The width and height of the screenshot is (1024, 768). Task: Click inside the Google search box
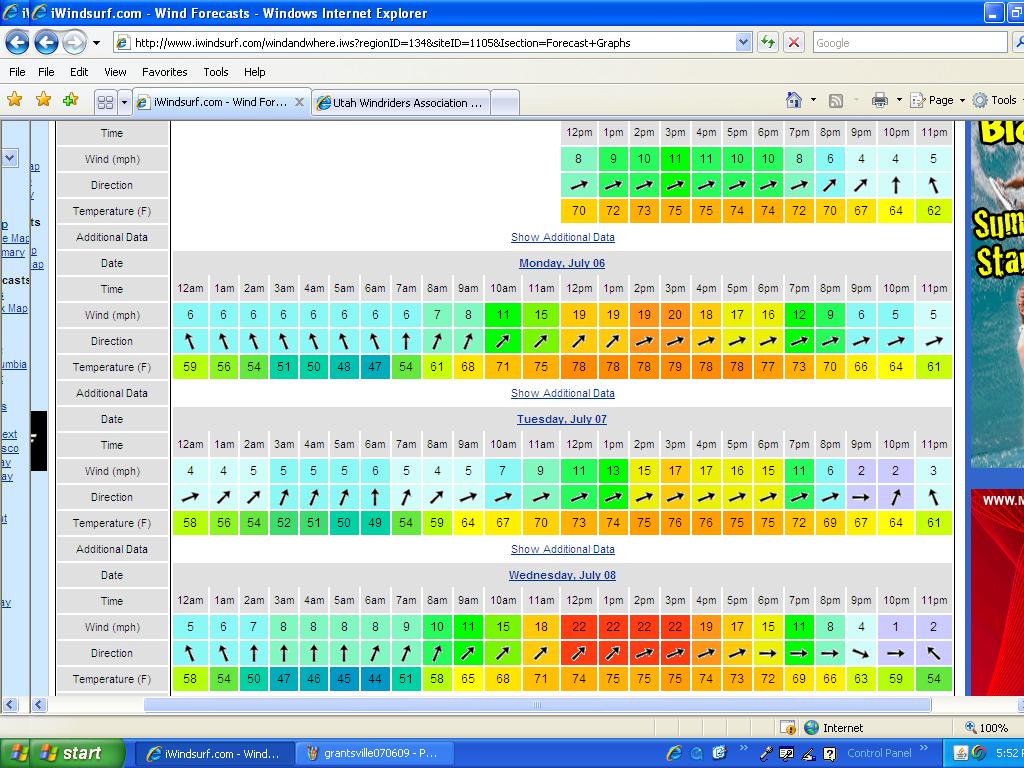[x=908, y=43]
